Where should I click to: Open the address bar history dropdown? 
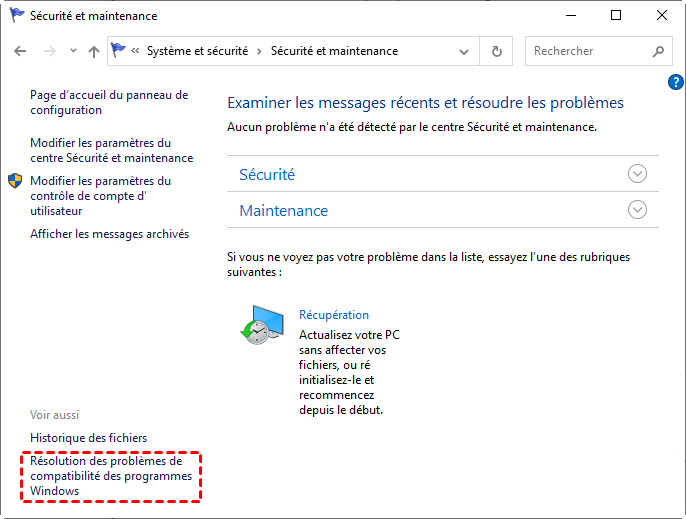(464, 52)
